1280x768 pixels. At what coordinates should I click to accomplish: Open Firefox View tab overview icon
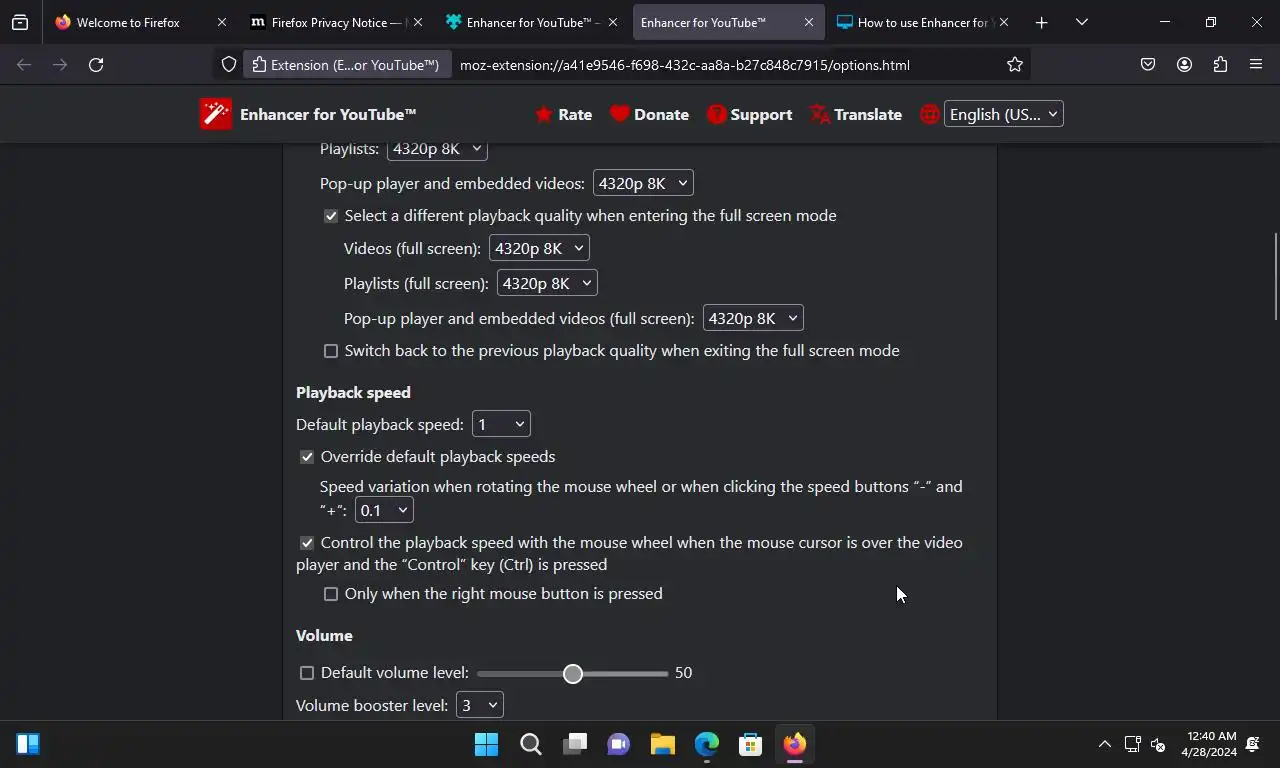tap(20, 22)
